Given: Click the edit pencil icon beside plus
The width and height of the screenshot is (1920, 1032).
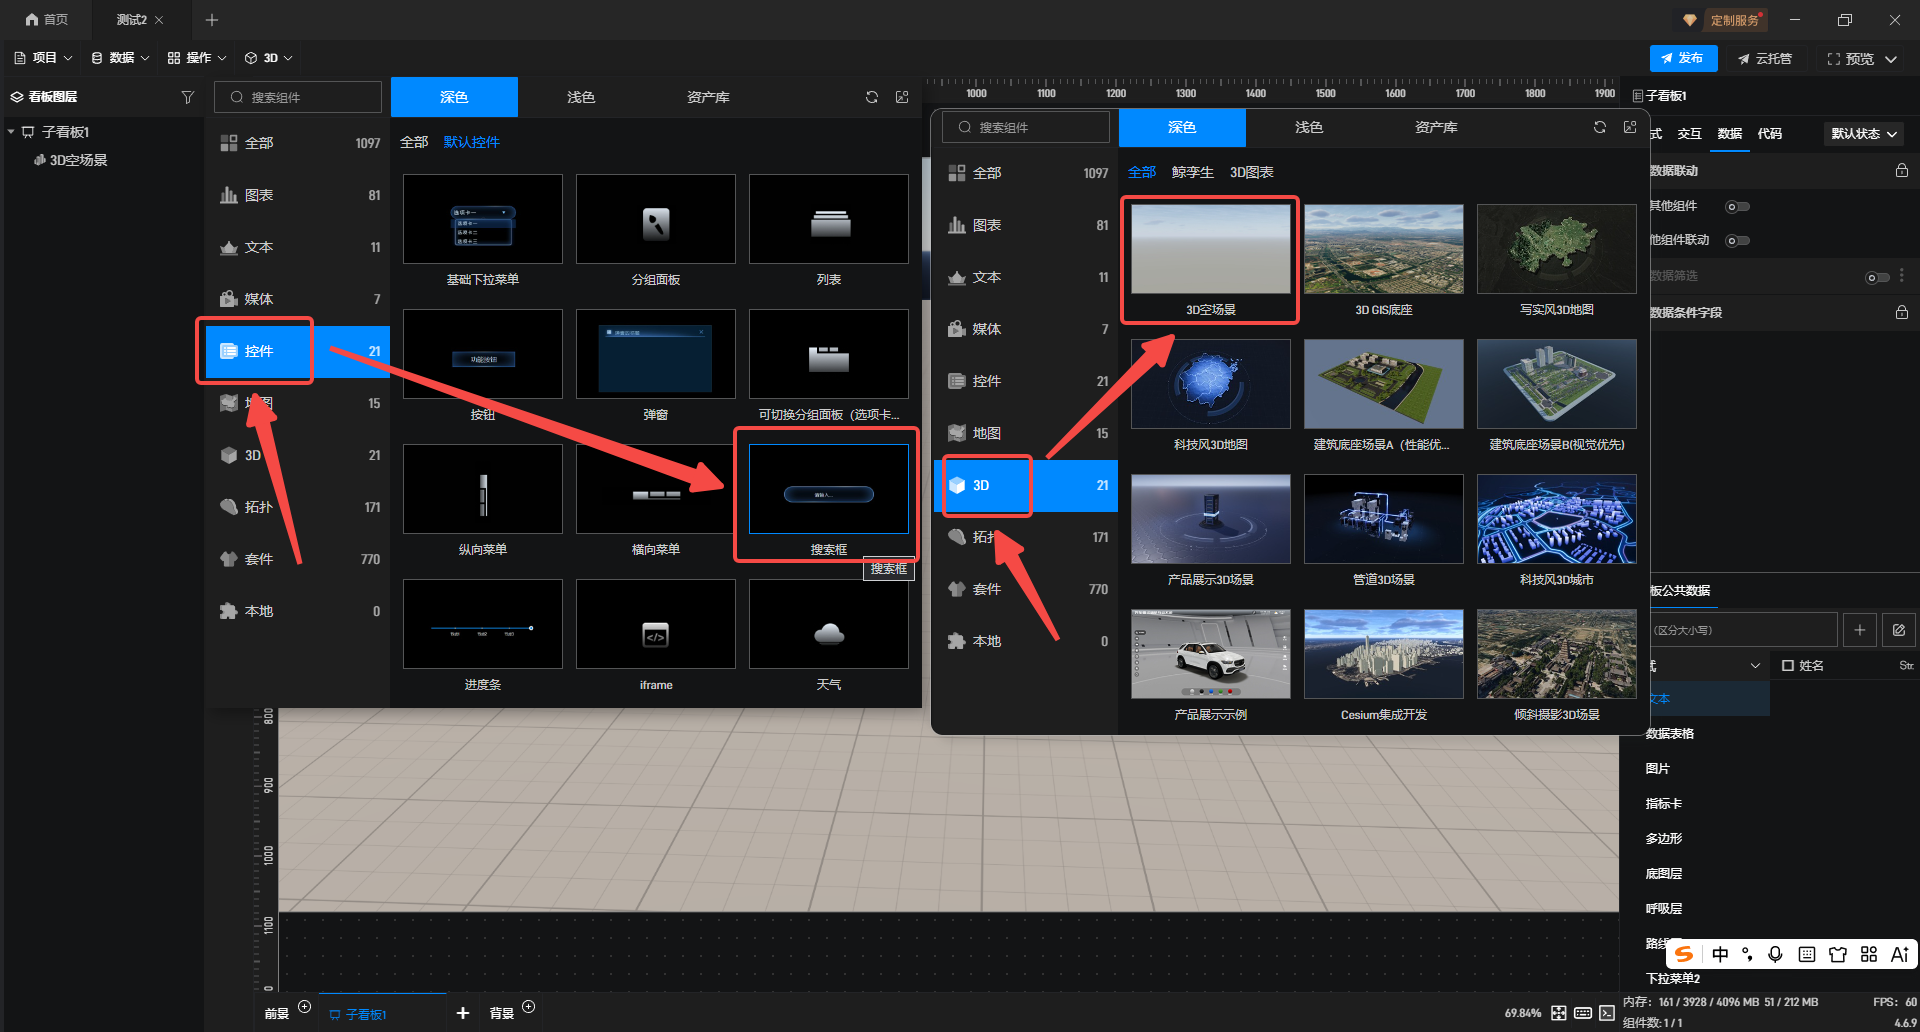Looking at the screenshot, I should (x=1898, y=630).
